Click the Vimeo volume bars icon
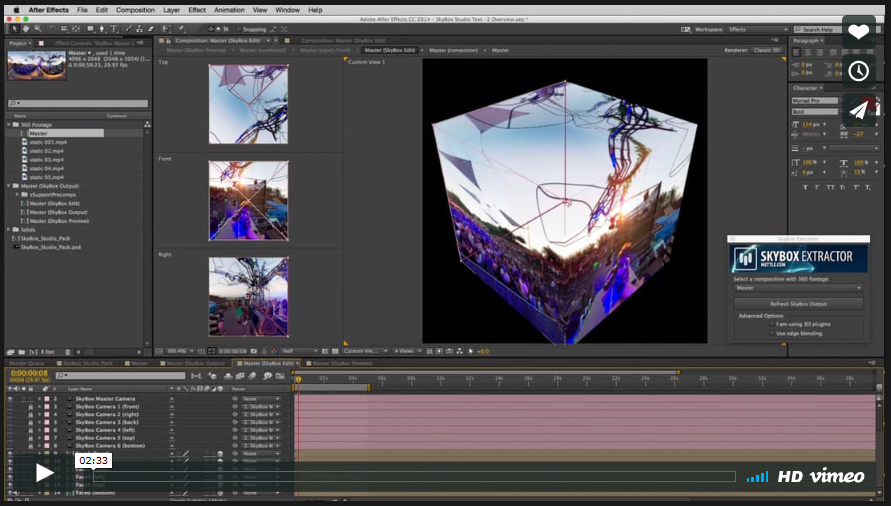This screenshot has height=506, width=891. 757,476
